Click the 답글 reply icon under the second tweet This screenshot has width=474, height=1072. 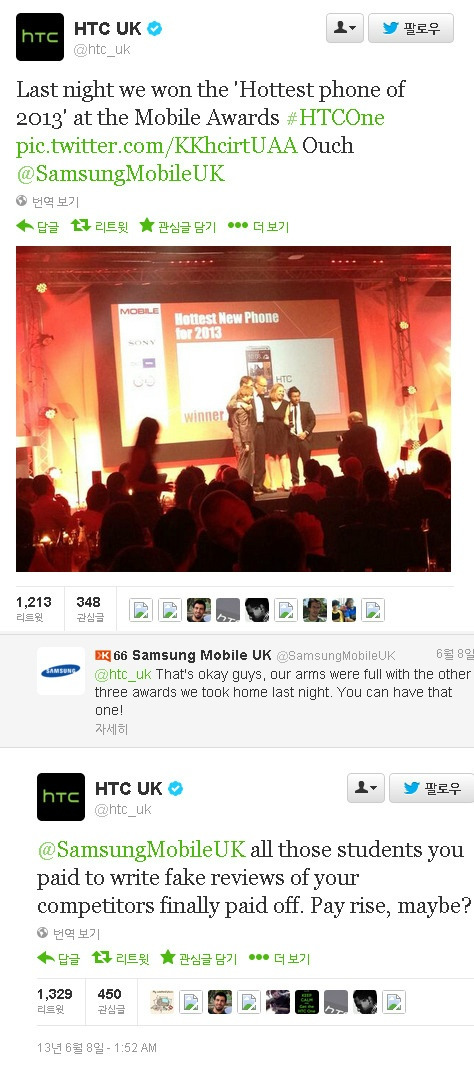pyautogui.click(x=46, y=957)
